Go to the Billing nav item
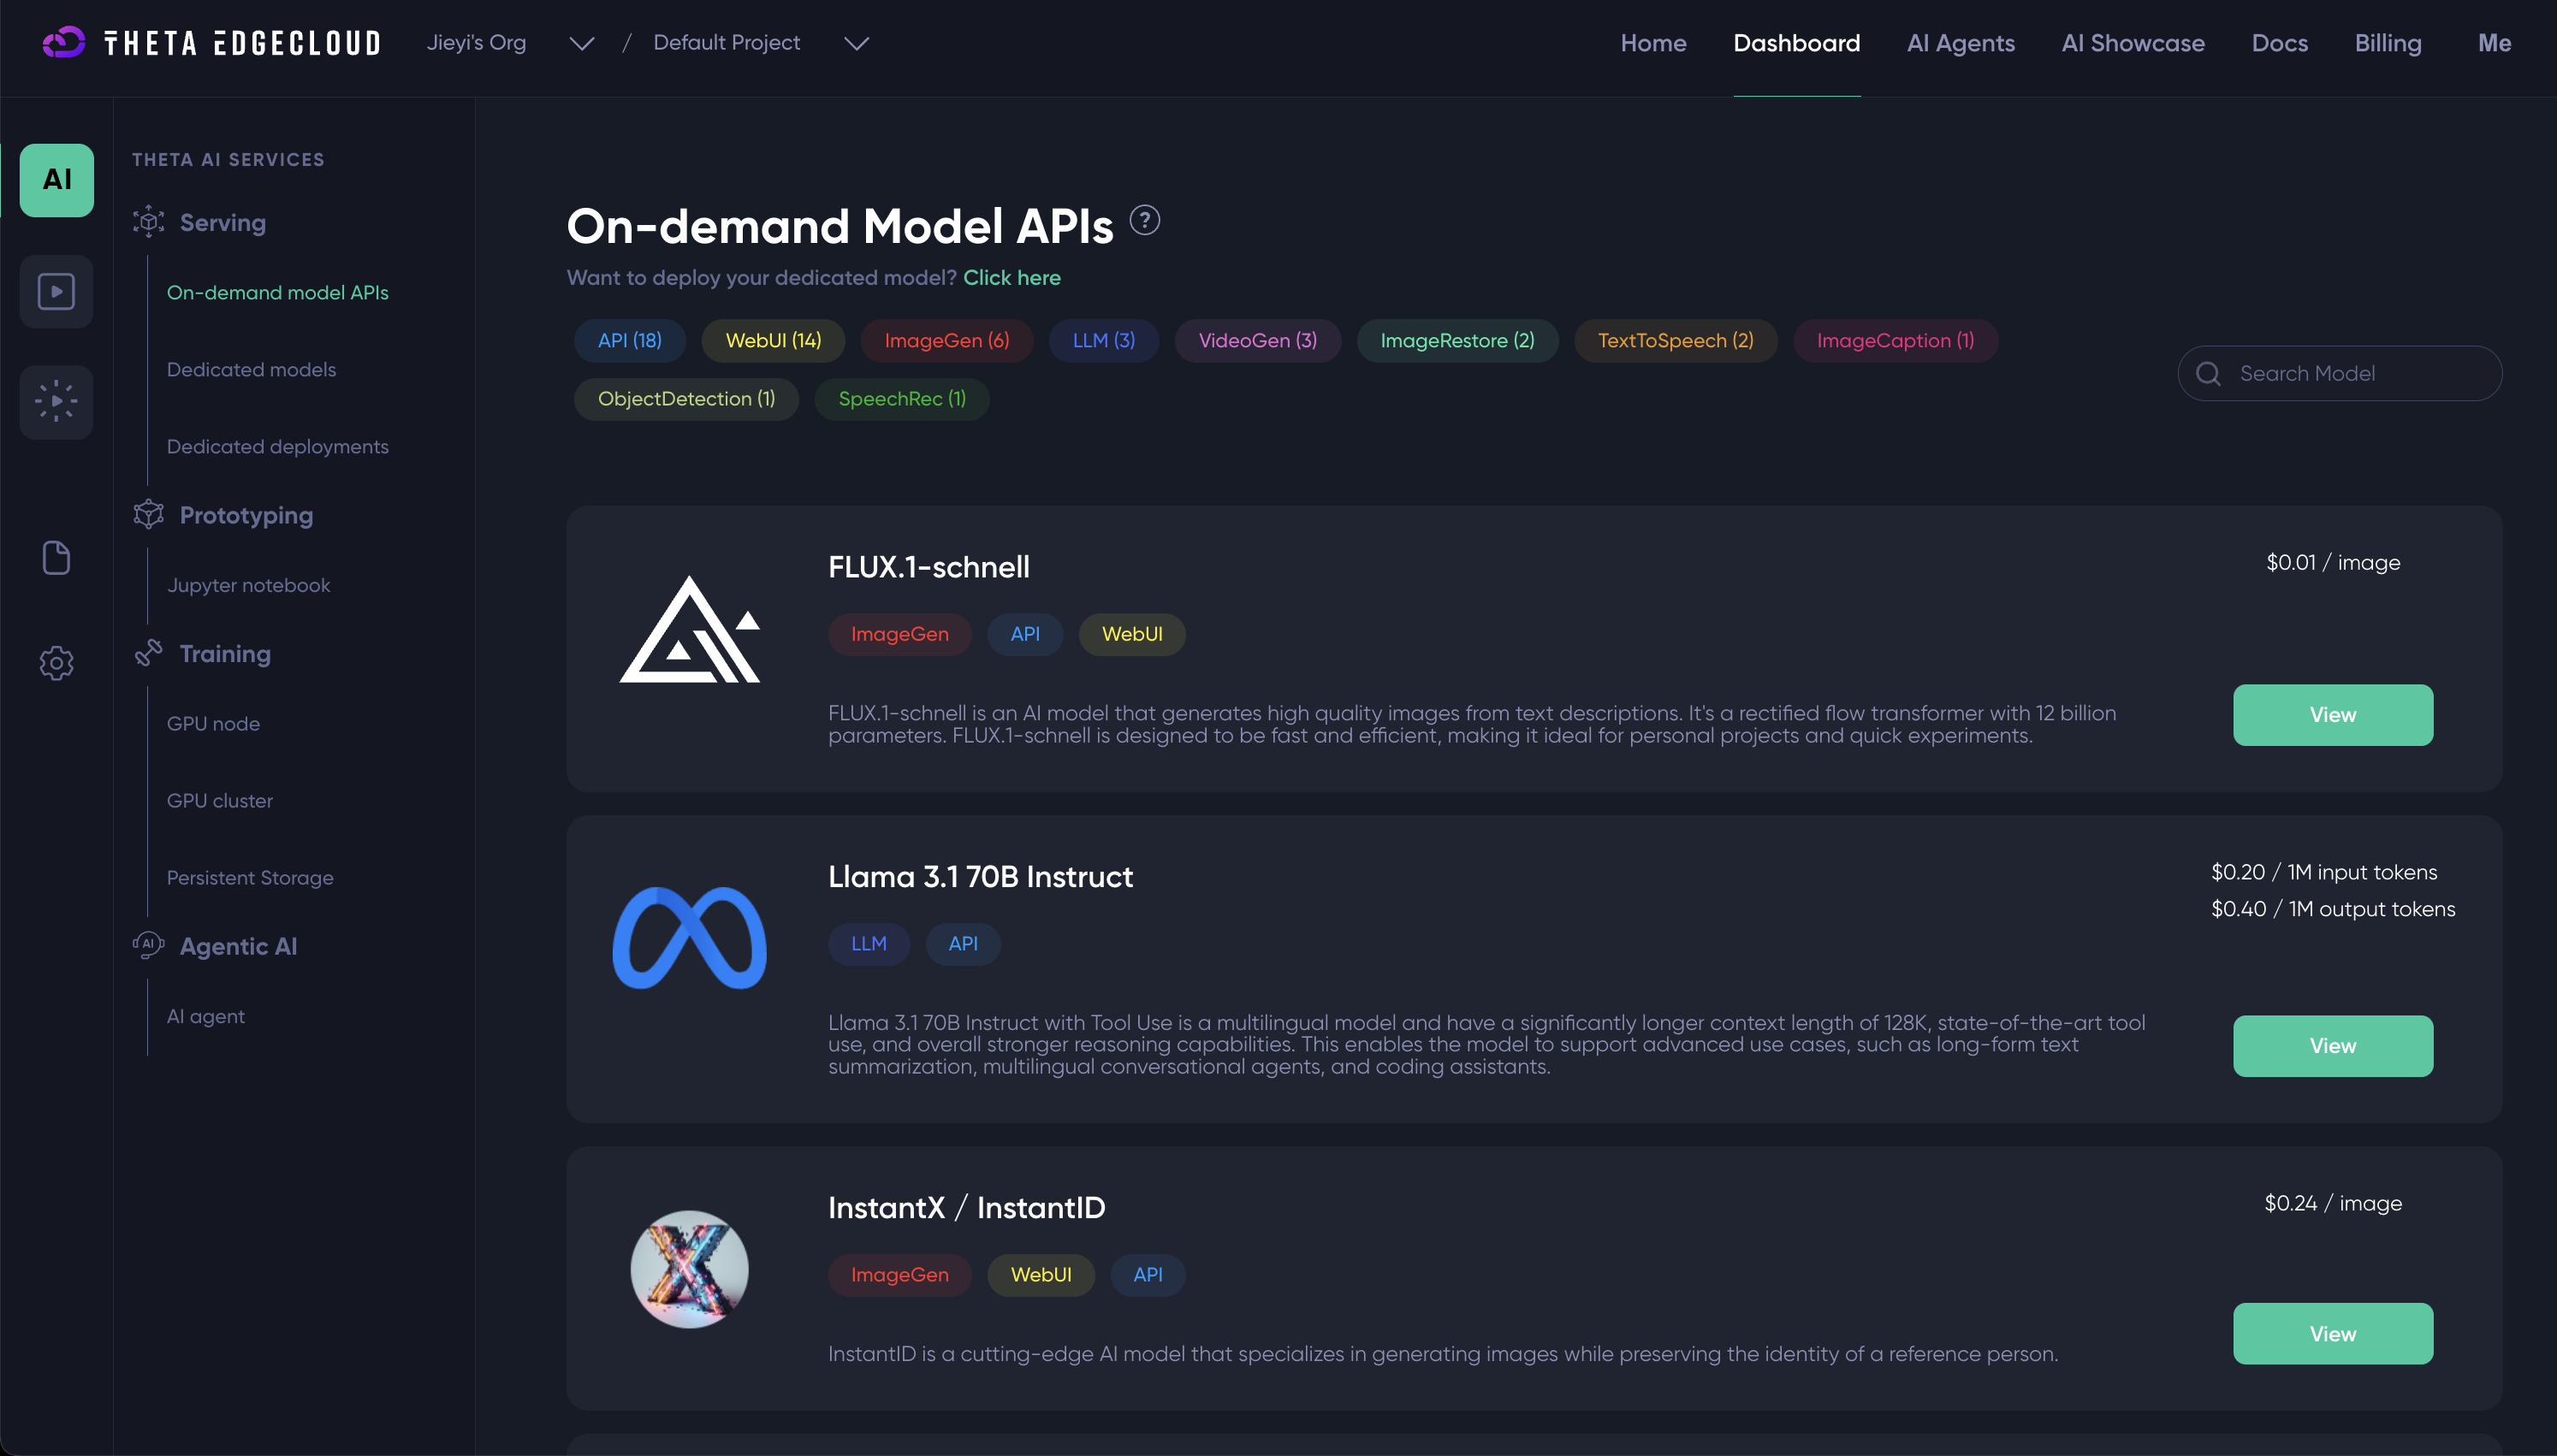Image resolution: width=2557 pixels, height=1456 pixels. (2387, 43)
